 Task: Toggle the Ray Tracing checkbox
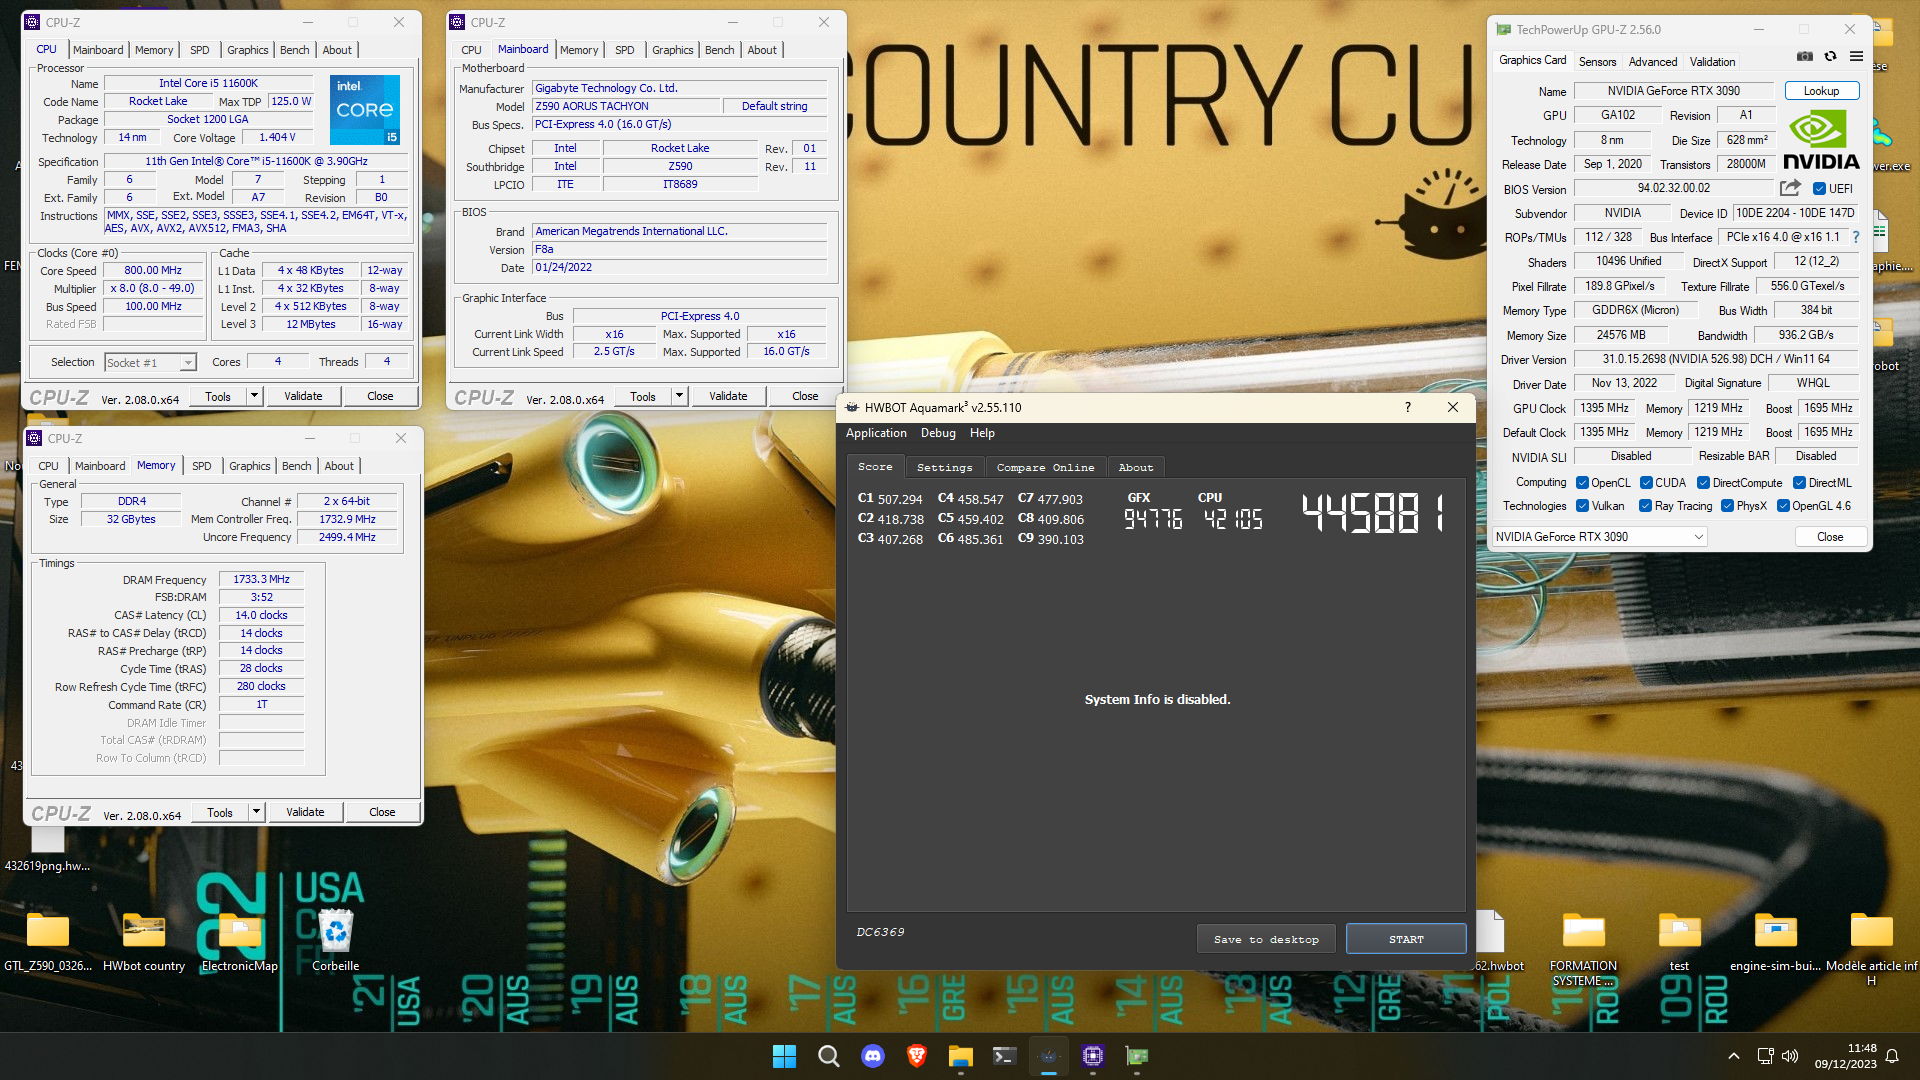click(1645, 506)
